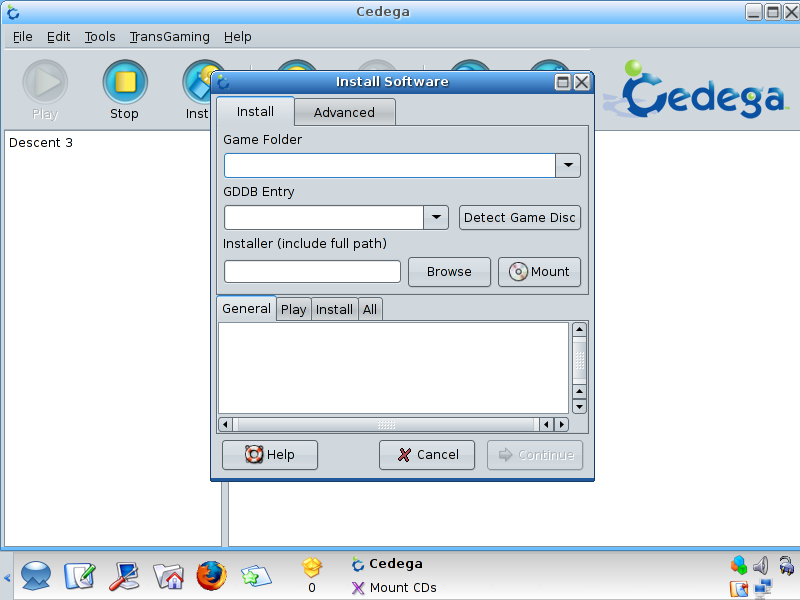Open the text editor taskbar icon
The image size is (800, 600).
[x=80, y=576]
